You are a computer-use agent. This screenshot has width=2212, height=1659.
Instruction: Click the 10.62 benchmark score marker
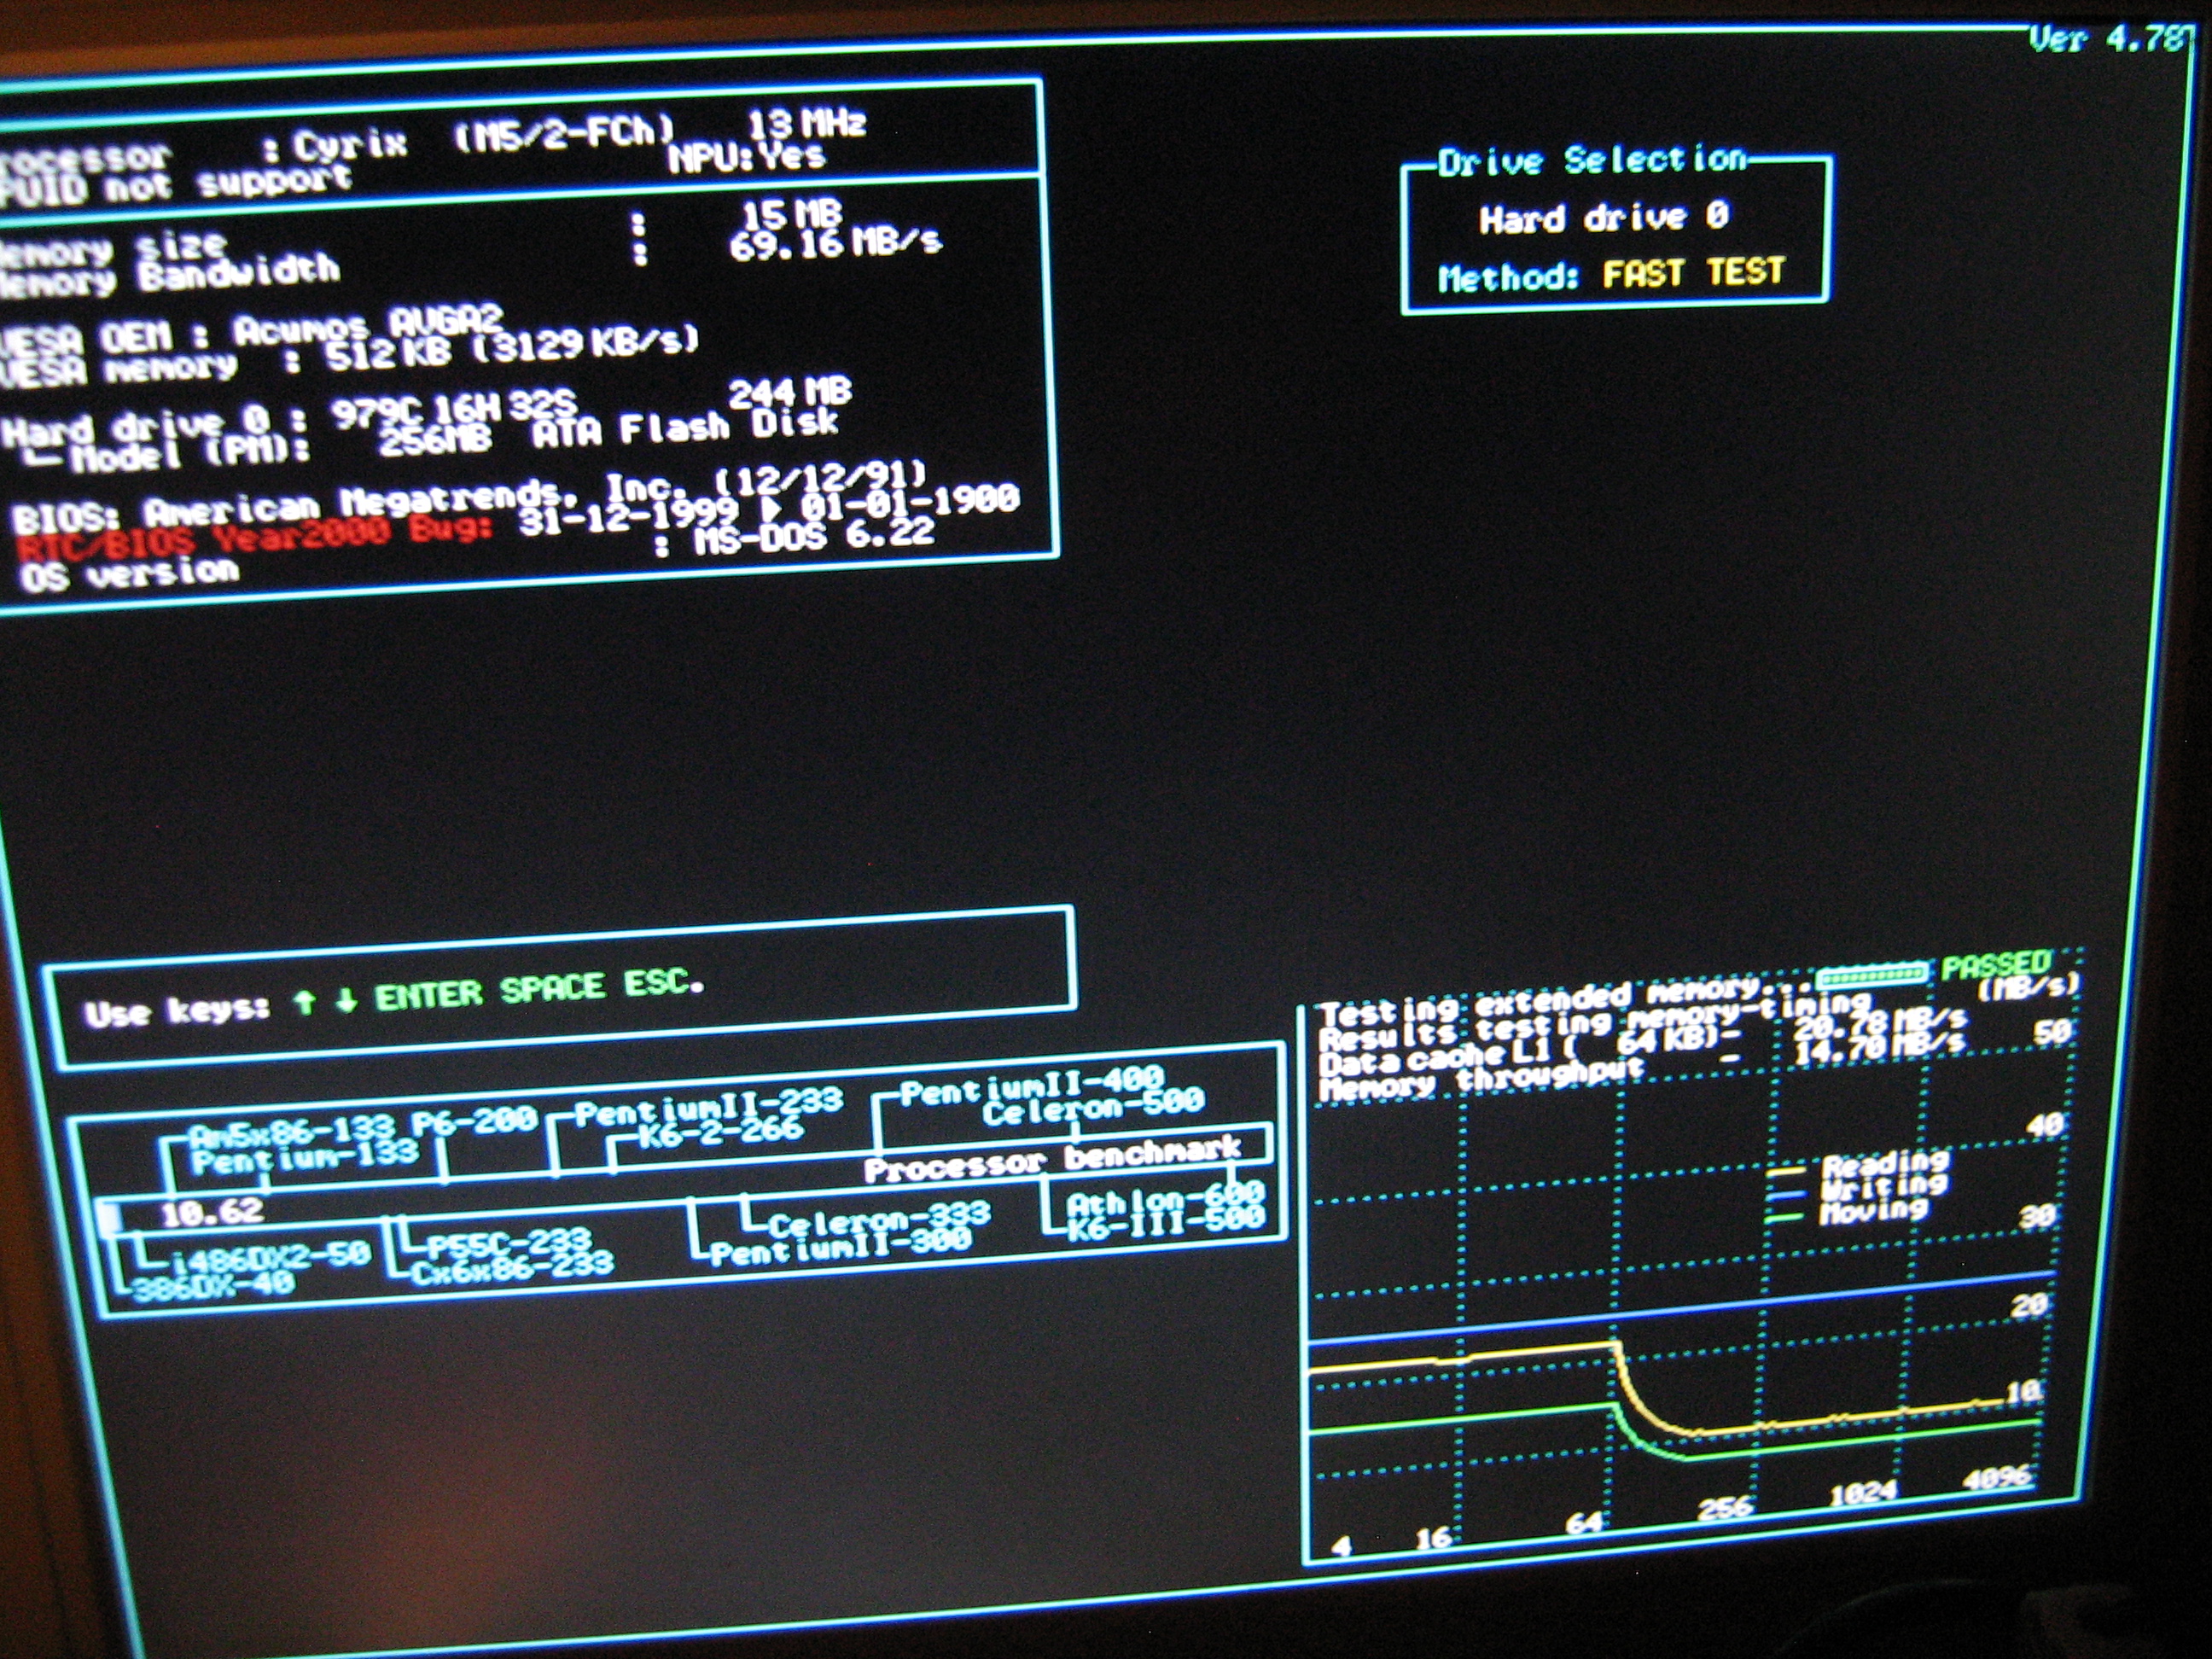212,1213
